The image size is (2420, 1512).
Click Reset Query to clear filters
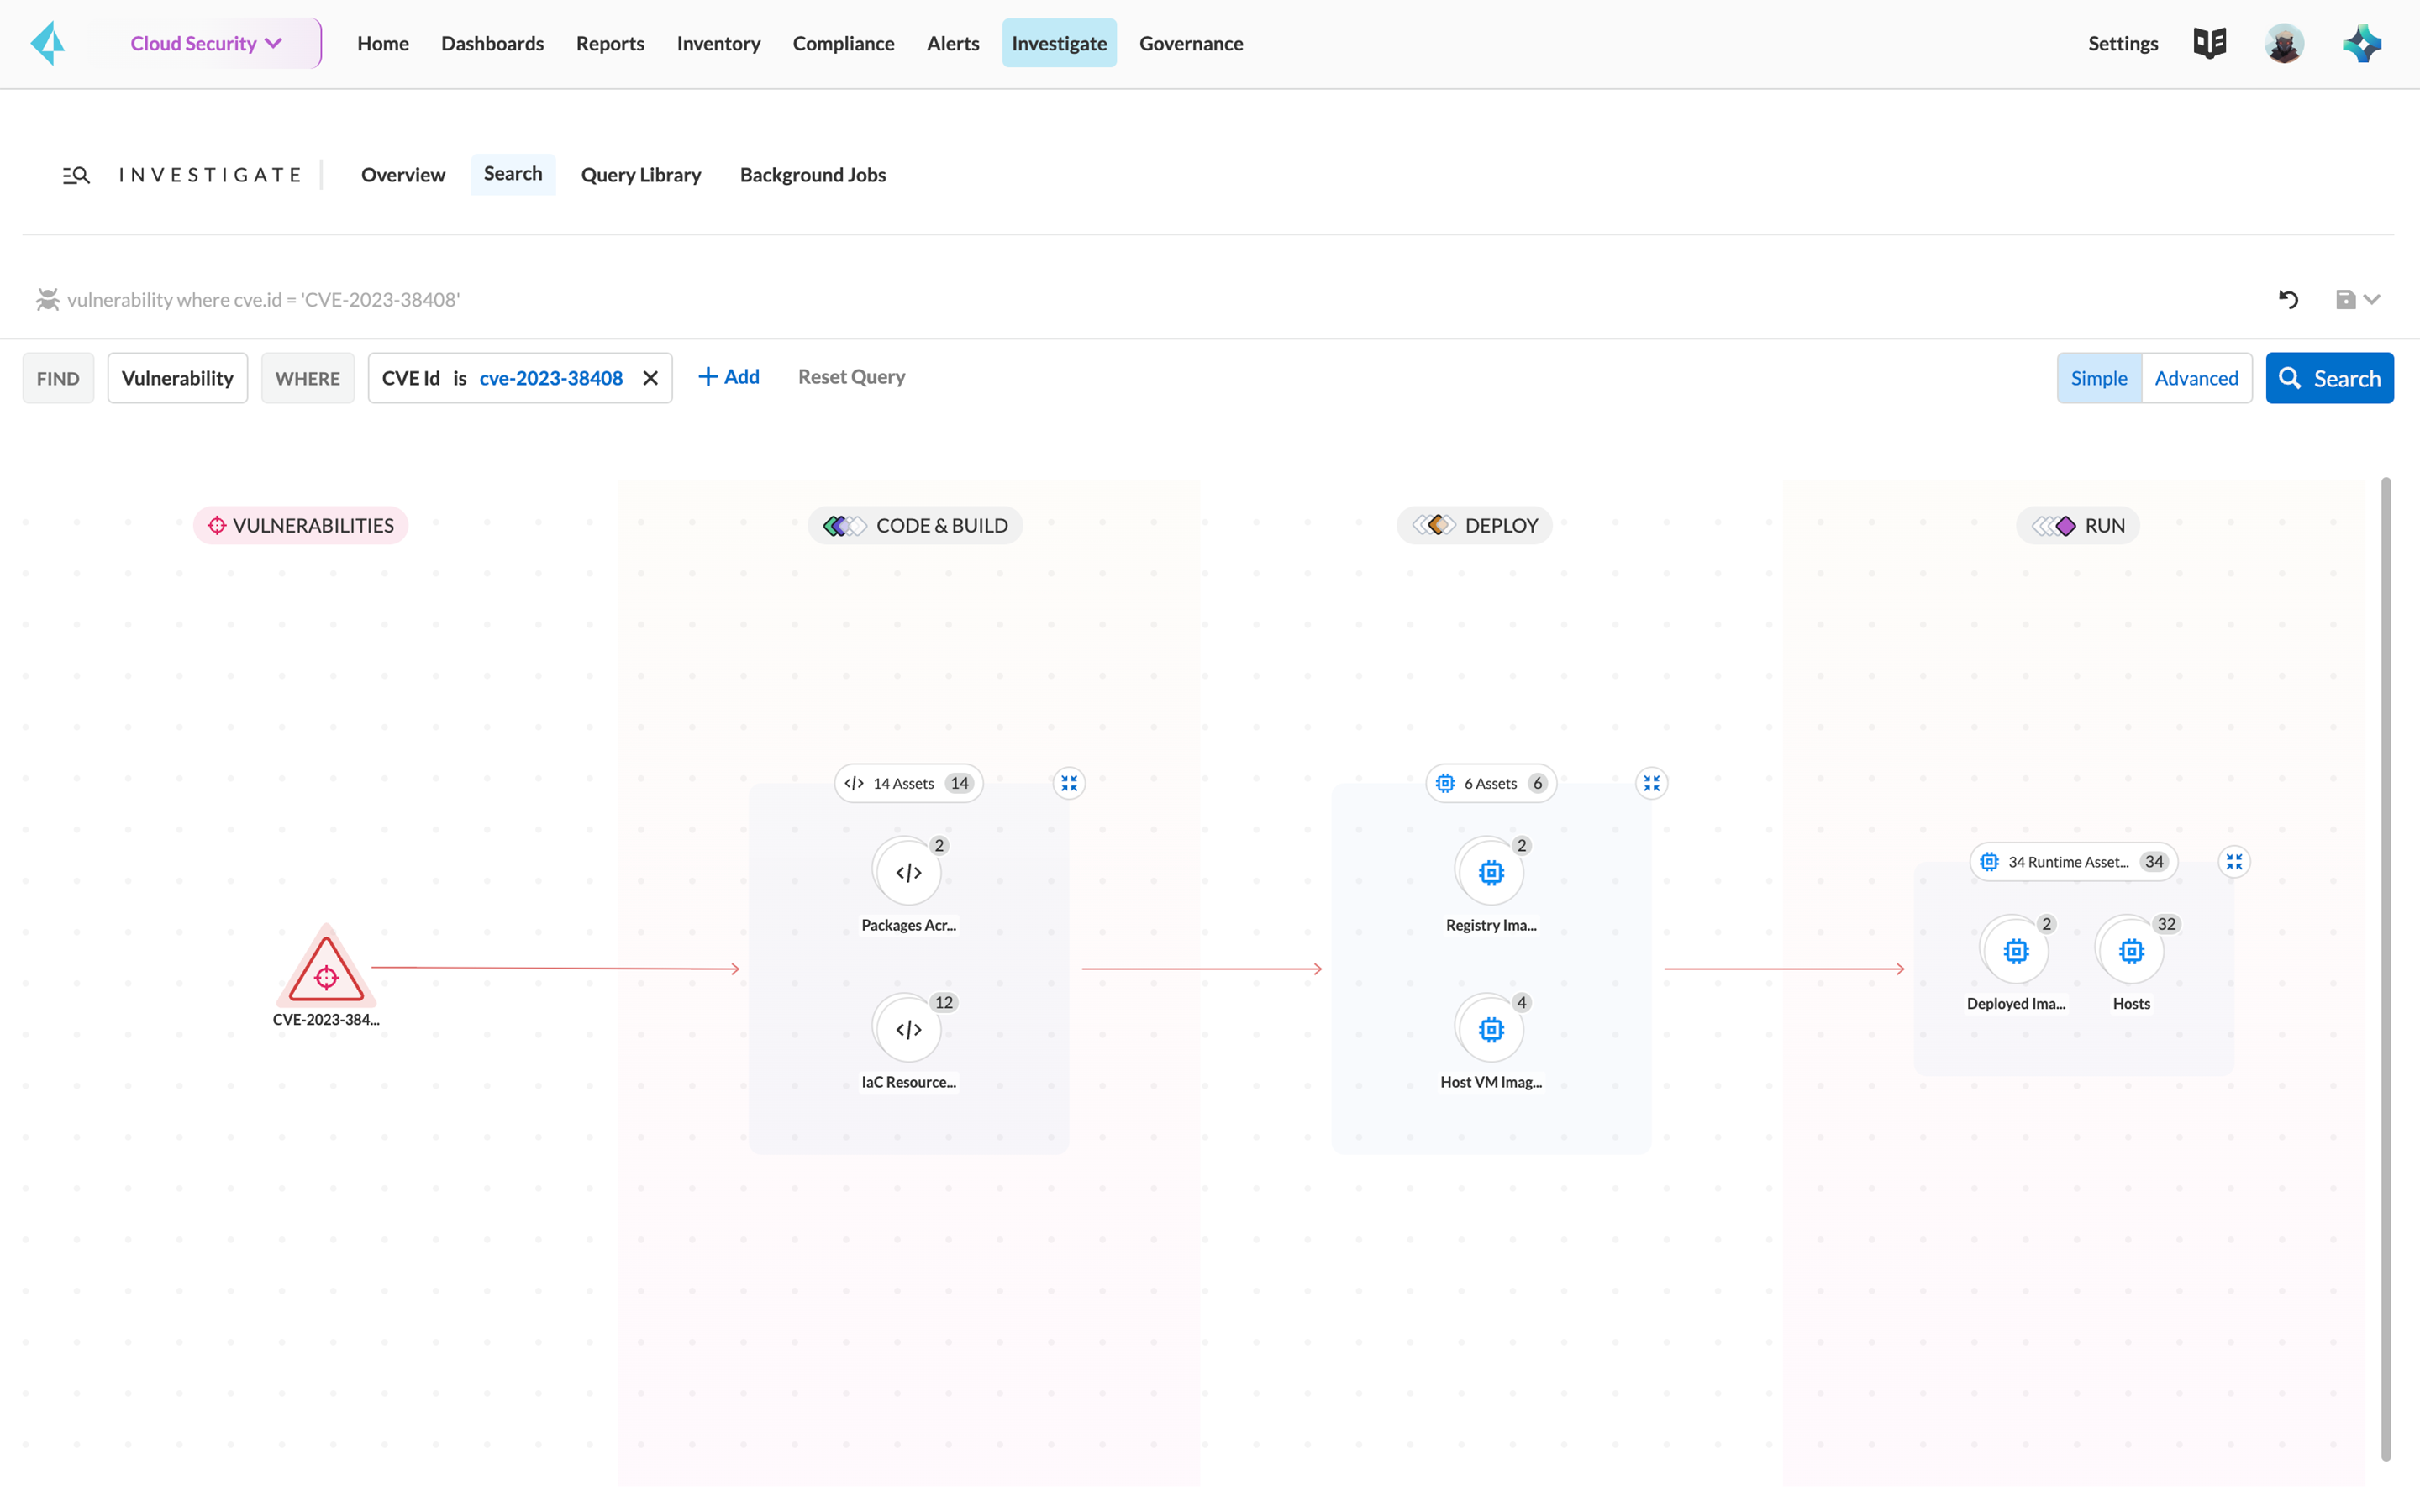tap(851, 376)
